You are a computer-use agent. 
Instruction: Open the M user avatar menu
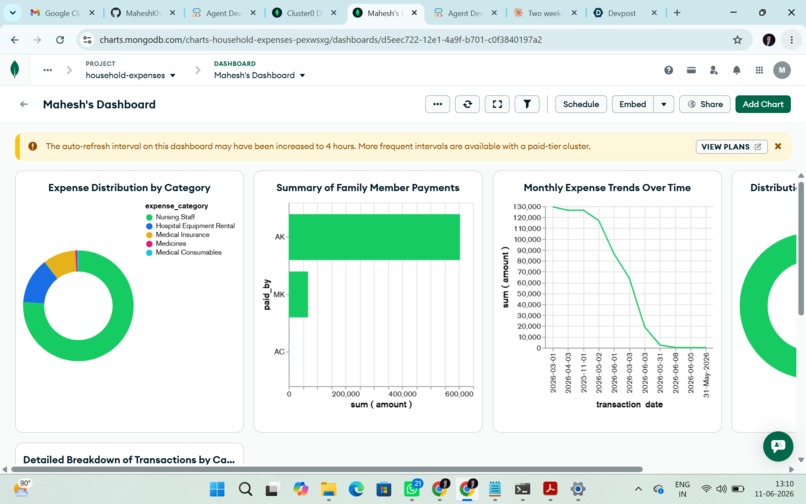pyautogui.click(x=782, y=70)
